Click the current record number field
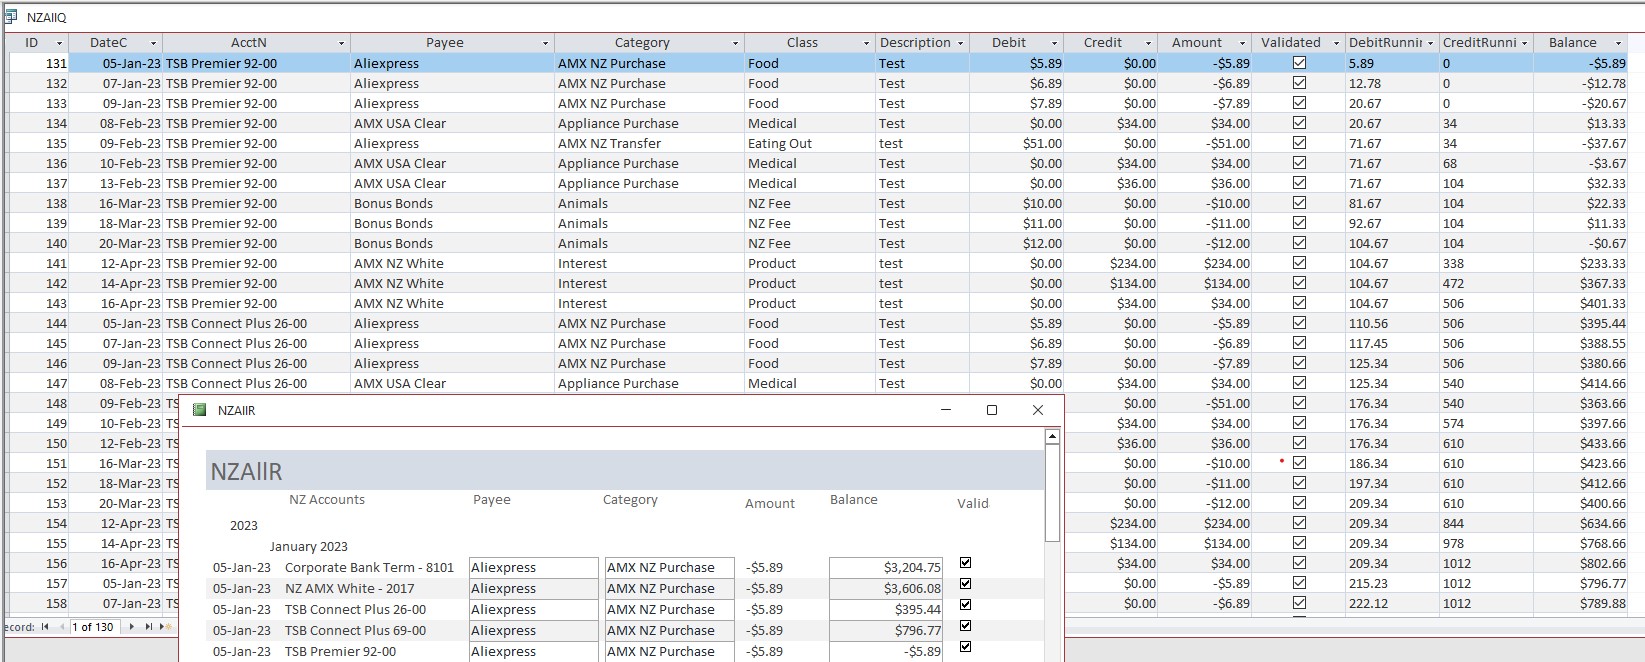Screen dimensions: 1645x662 point(96,627)
